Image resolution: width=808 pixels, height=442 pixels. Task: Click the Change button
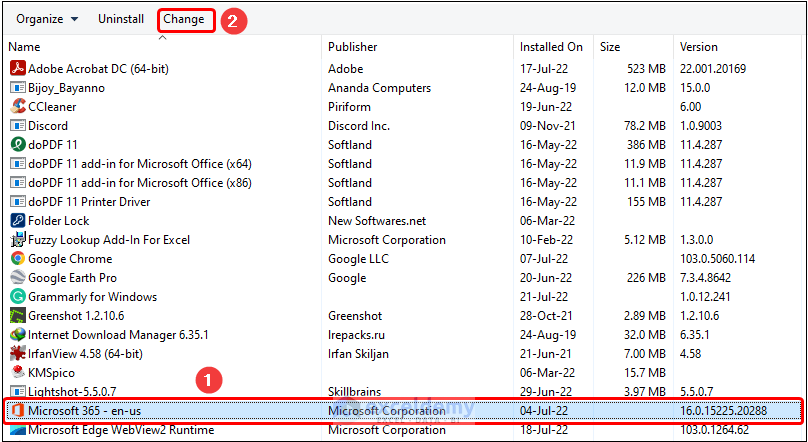184,20
